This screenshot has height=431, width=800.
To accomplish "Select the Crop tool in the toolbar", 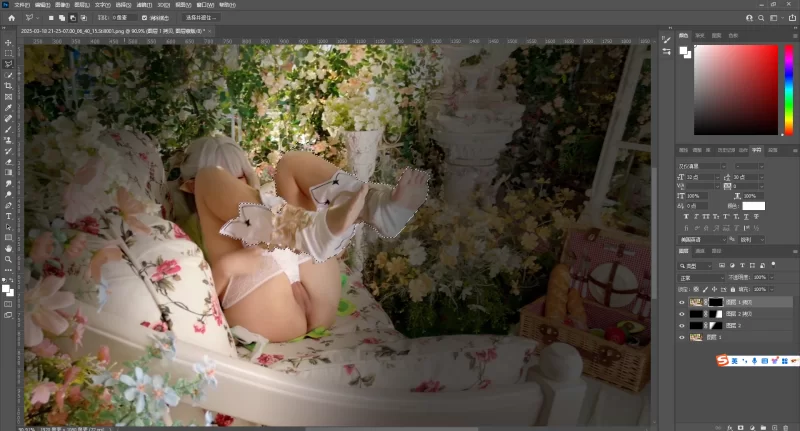I will pyautogui.click(x=8, y=86).
